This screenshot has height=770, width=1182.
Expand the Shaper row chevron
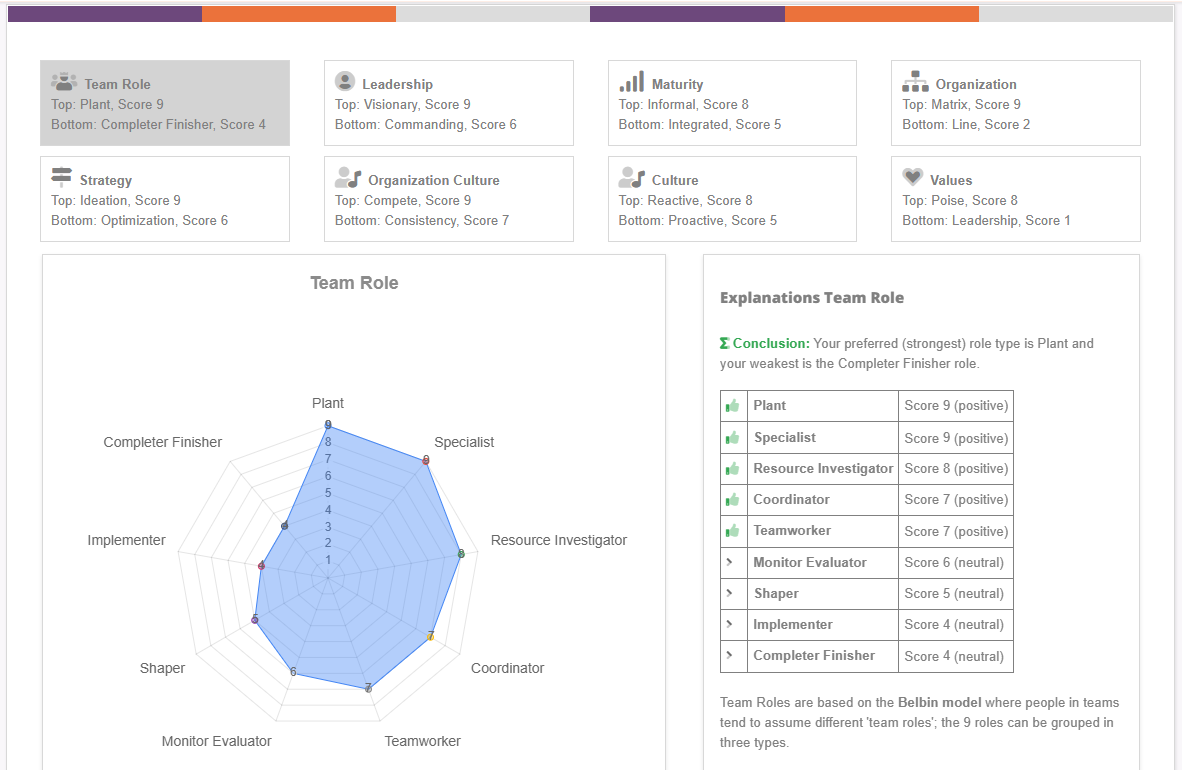[730, 593]
